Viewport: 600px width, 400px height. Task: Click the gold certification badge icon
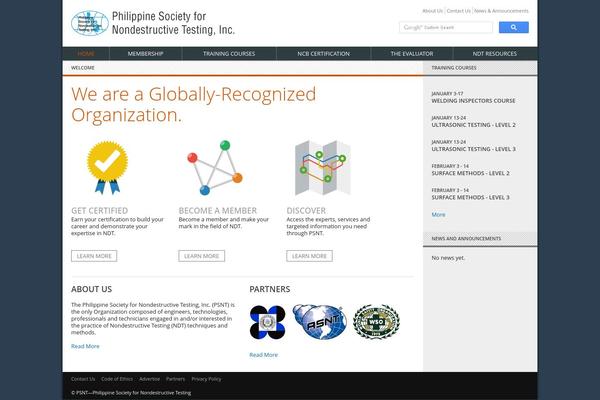point(108,168)
